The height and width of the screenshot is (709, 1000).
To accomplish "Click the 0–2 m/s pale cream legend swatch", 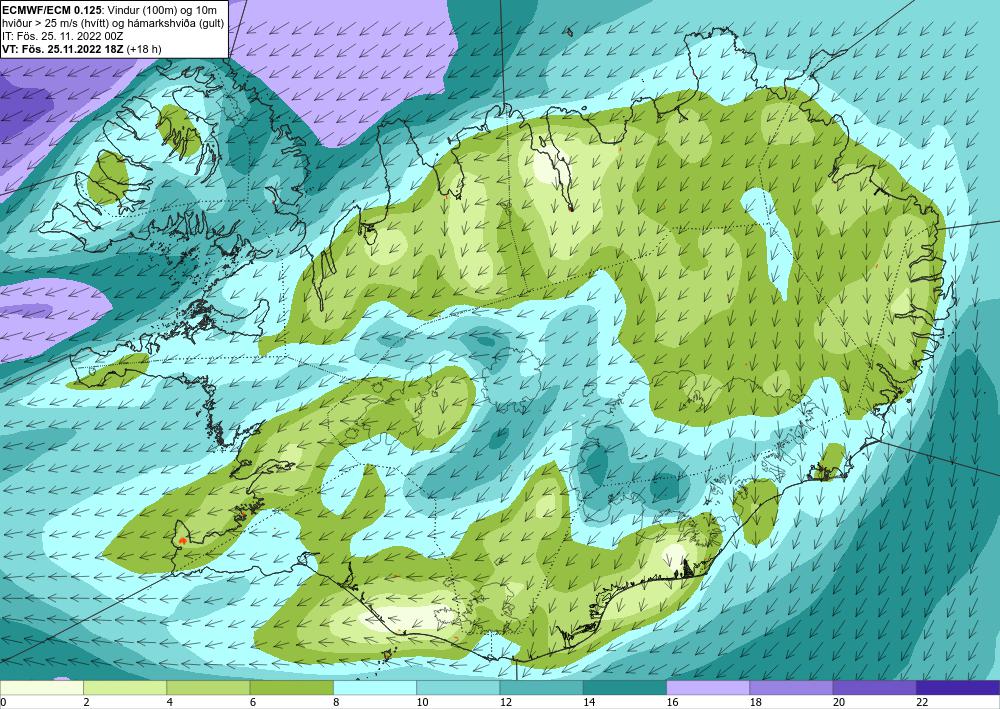I will 41,688.
